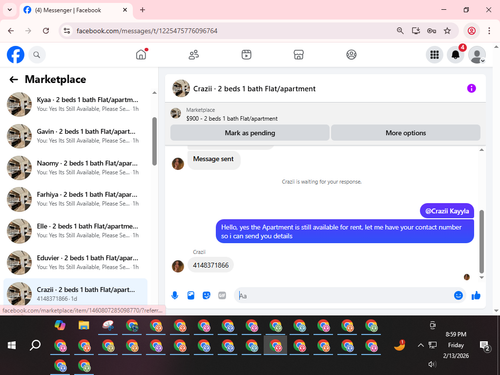The width and height of the screenshot is (500, 375).
Task: Open Gavin's conversation
Action: click(75, 136)
